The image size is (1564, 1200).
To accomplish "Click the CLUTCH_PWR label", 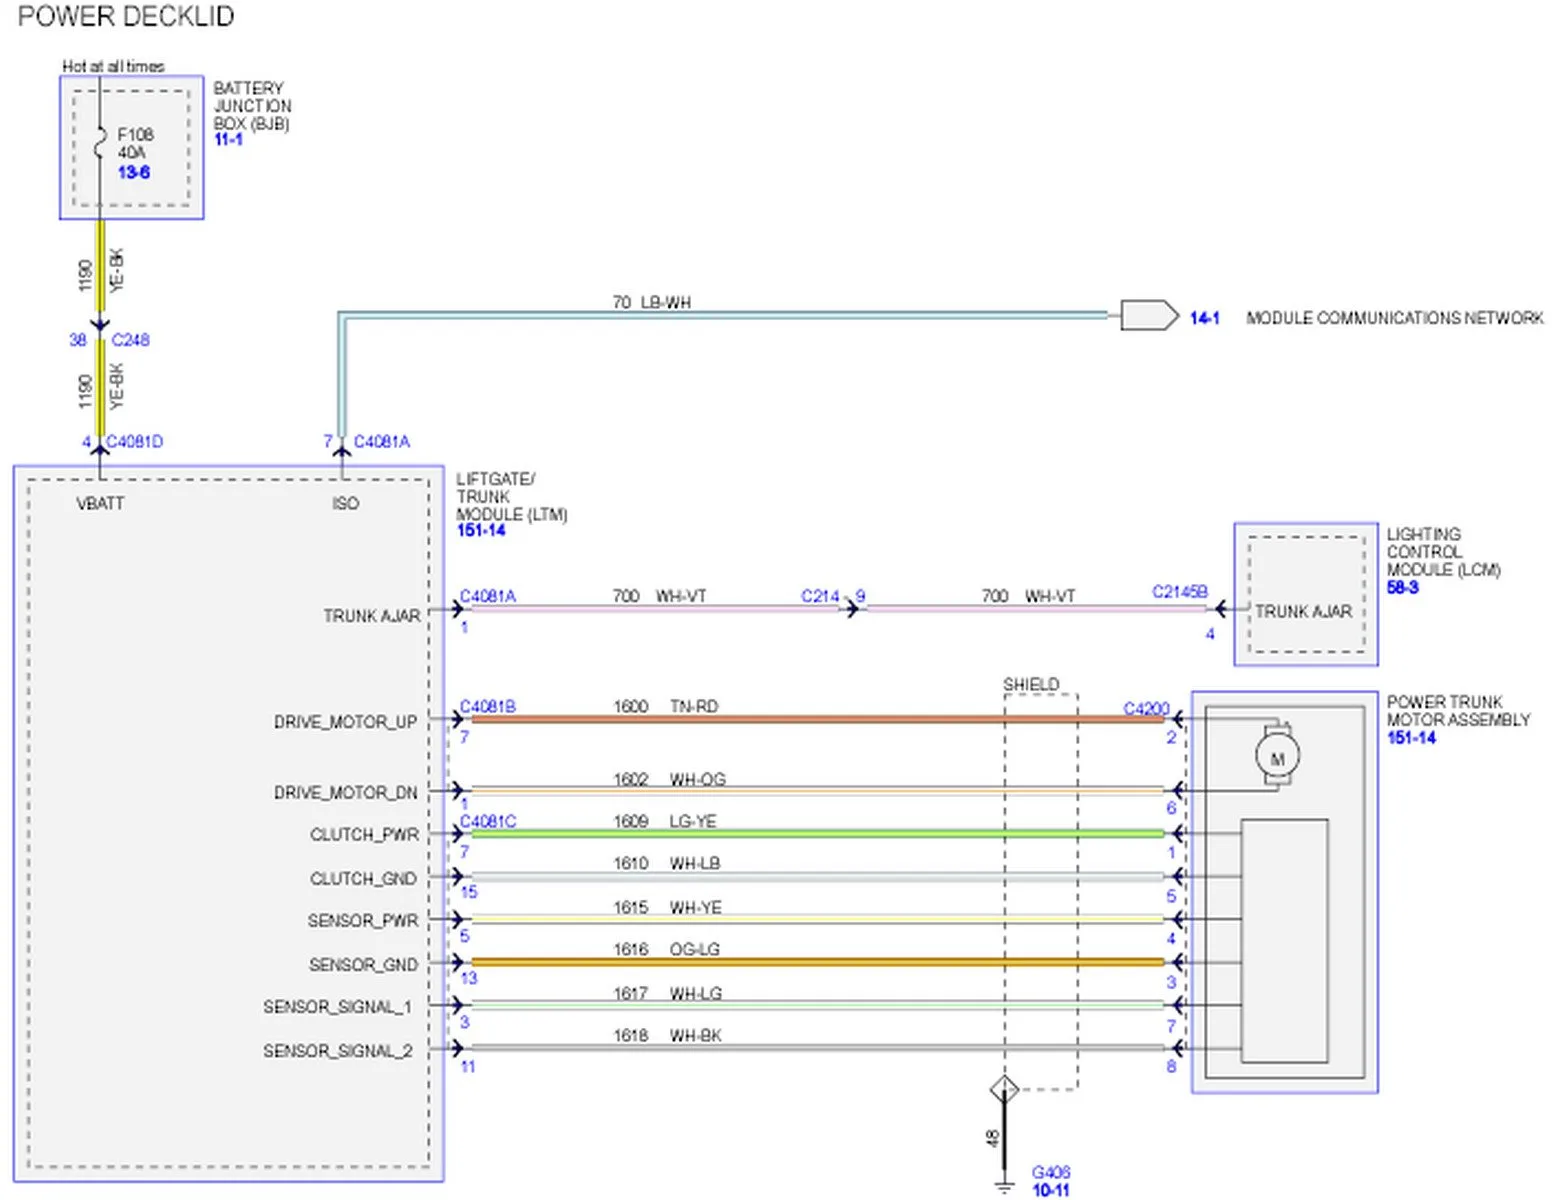I will click(x=364, y=835).
